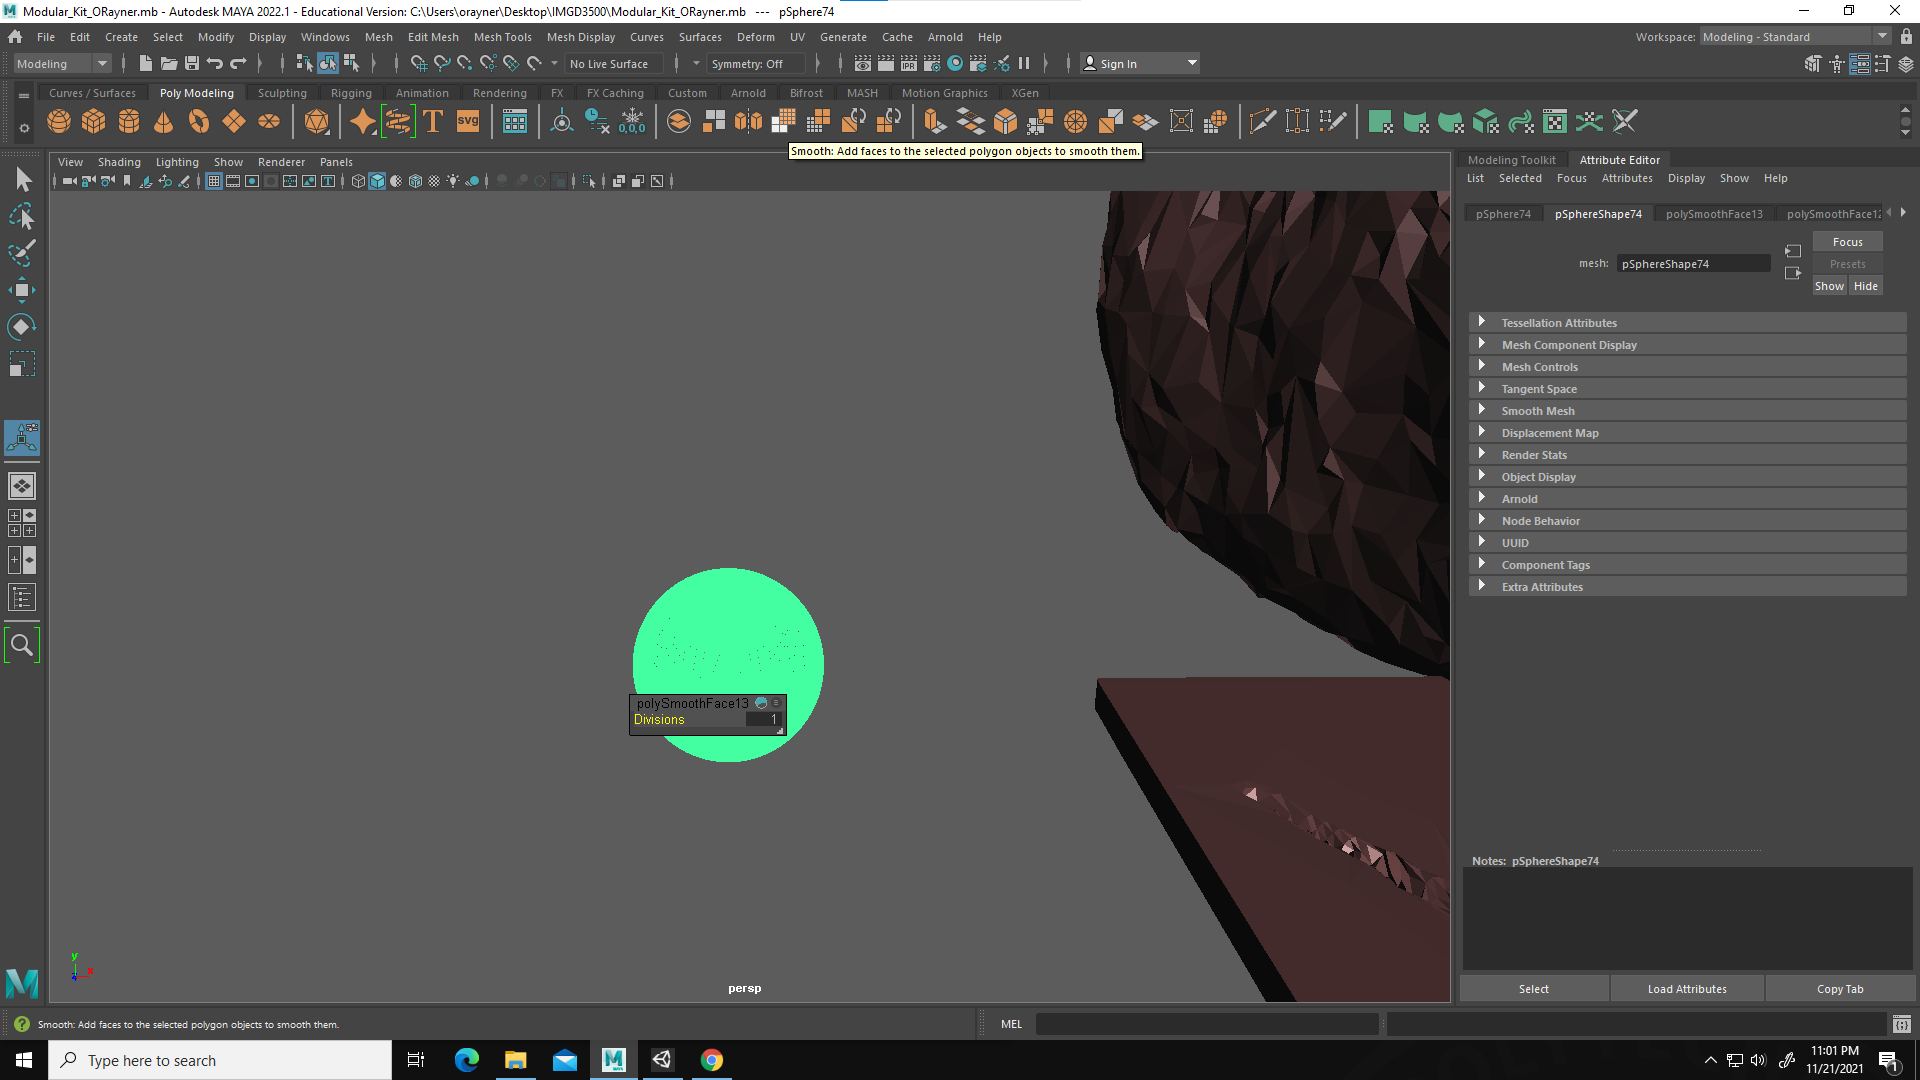Click the Open scene folder icon

[x=169, y=63]
